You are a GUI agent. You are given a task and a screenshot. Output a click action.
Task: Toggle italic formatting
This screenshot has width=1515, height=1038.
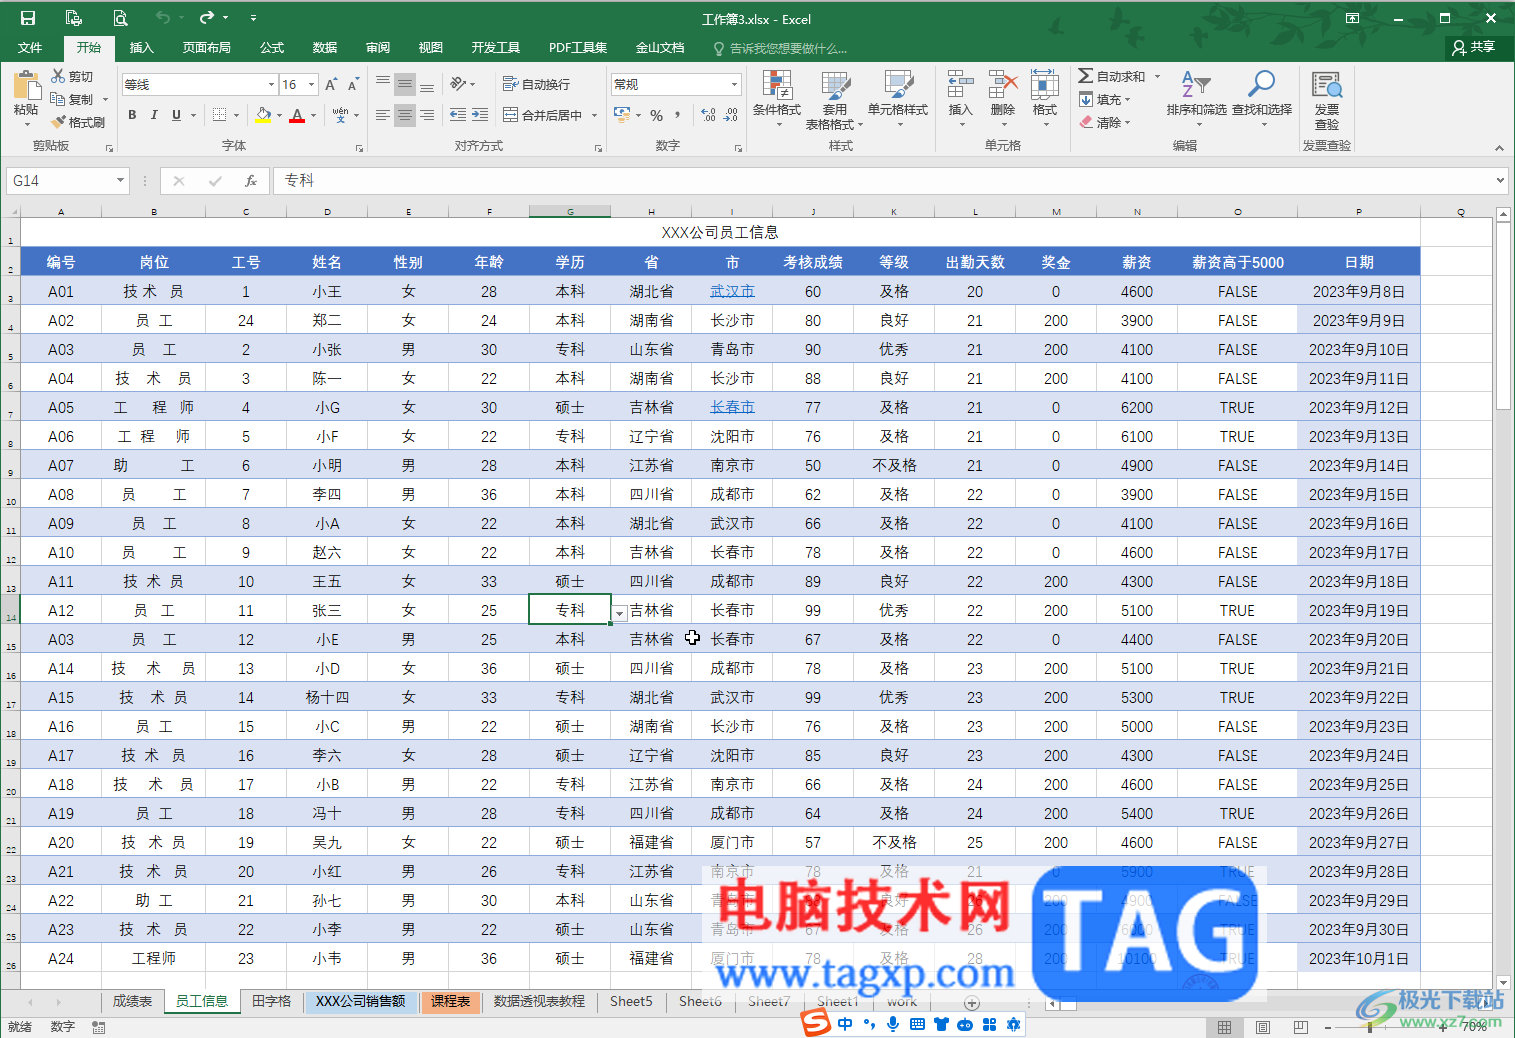pos(154,115)
